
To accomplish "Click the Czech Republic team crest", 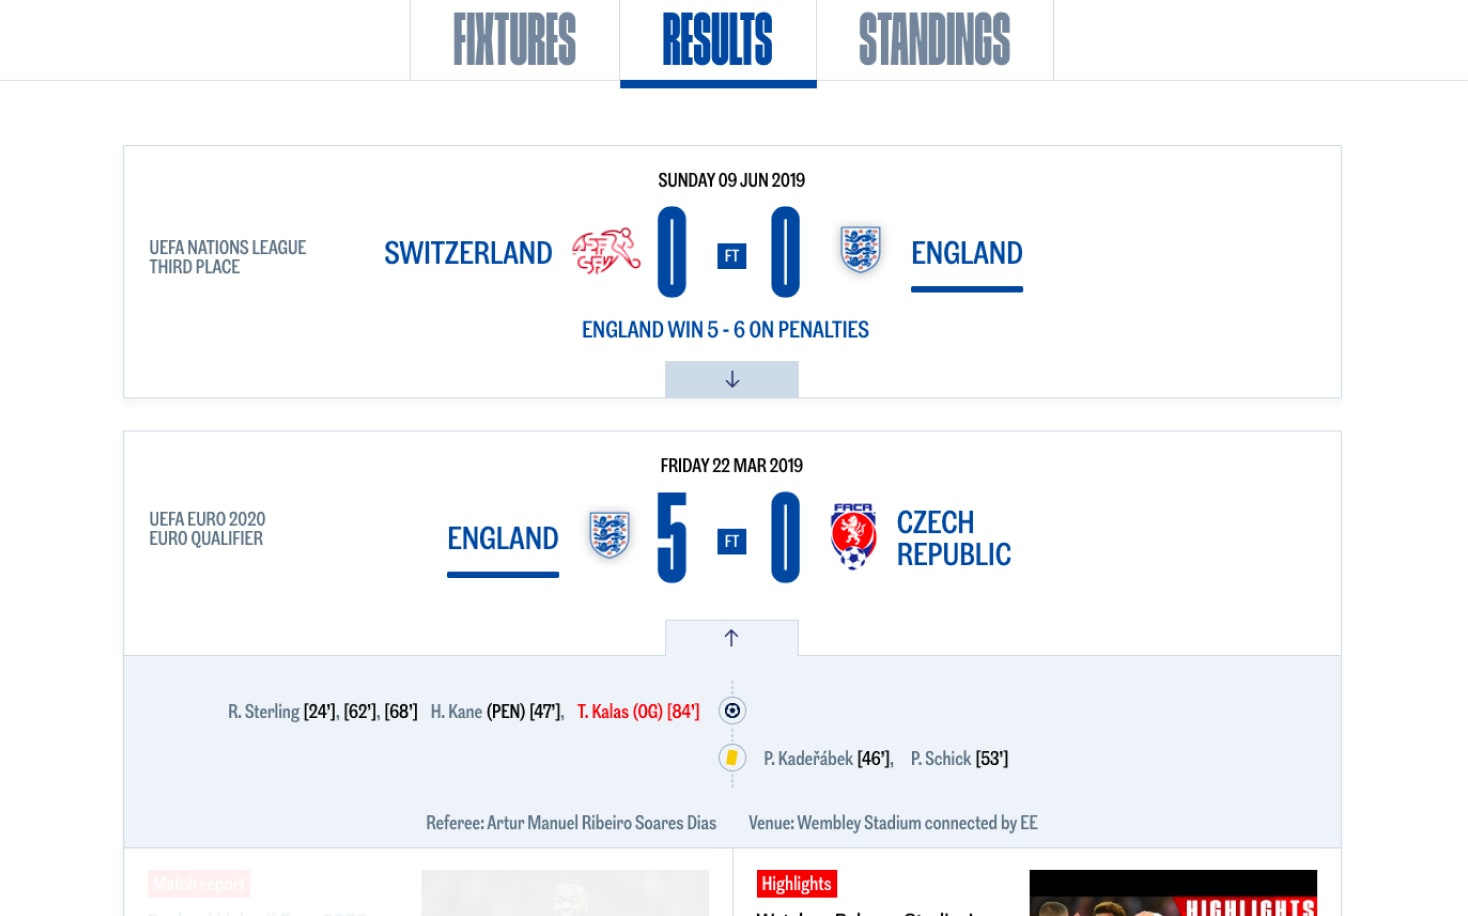I will (x=853, y=536).
